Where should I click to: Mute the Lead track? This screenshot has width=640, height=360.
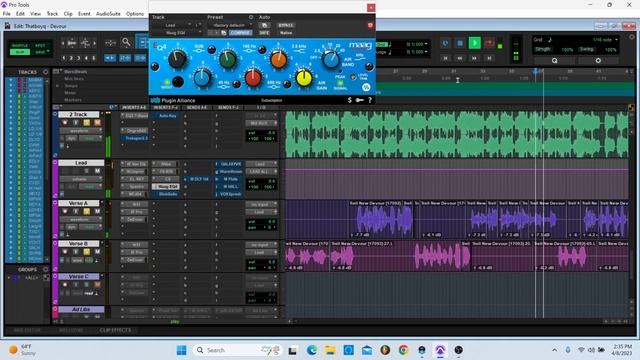(x=97, y=171)
